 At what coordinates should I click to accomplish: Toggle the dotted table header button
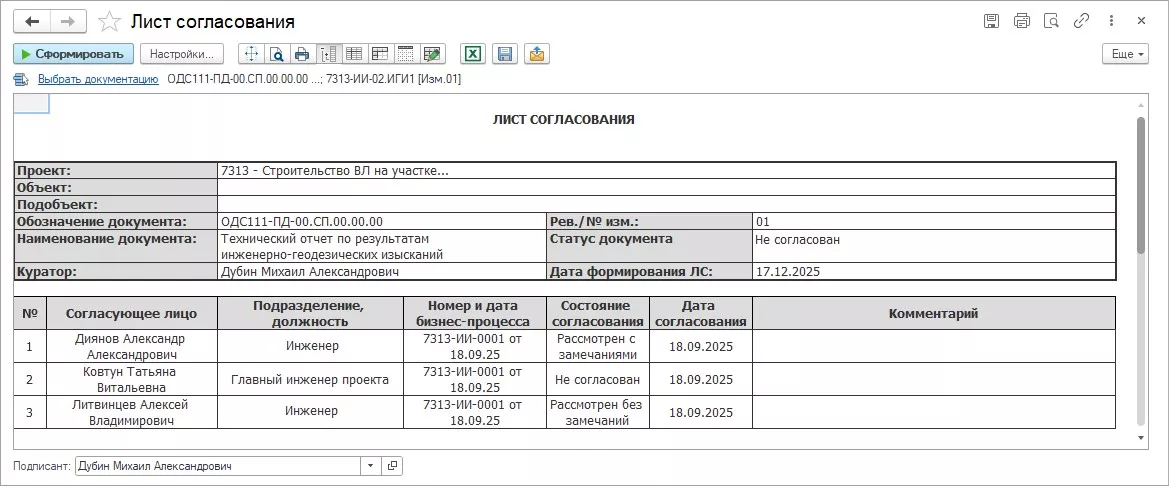406,54
